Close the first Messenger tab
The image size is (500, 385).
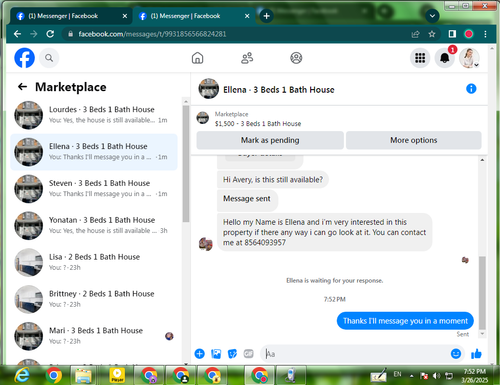coord(125,16)
